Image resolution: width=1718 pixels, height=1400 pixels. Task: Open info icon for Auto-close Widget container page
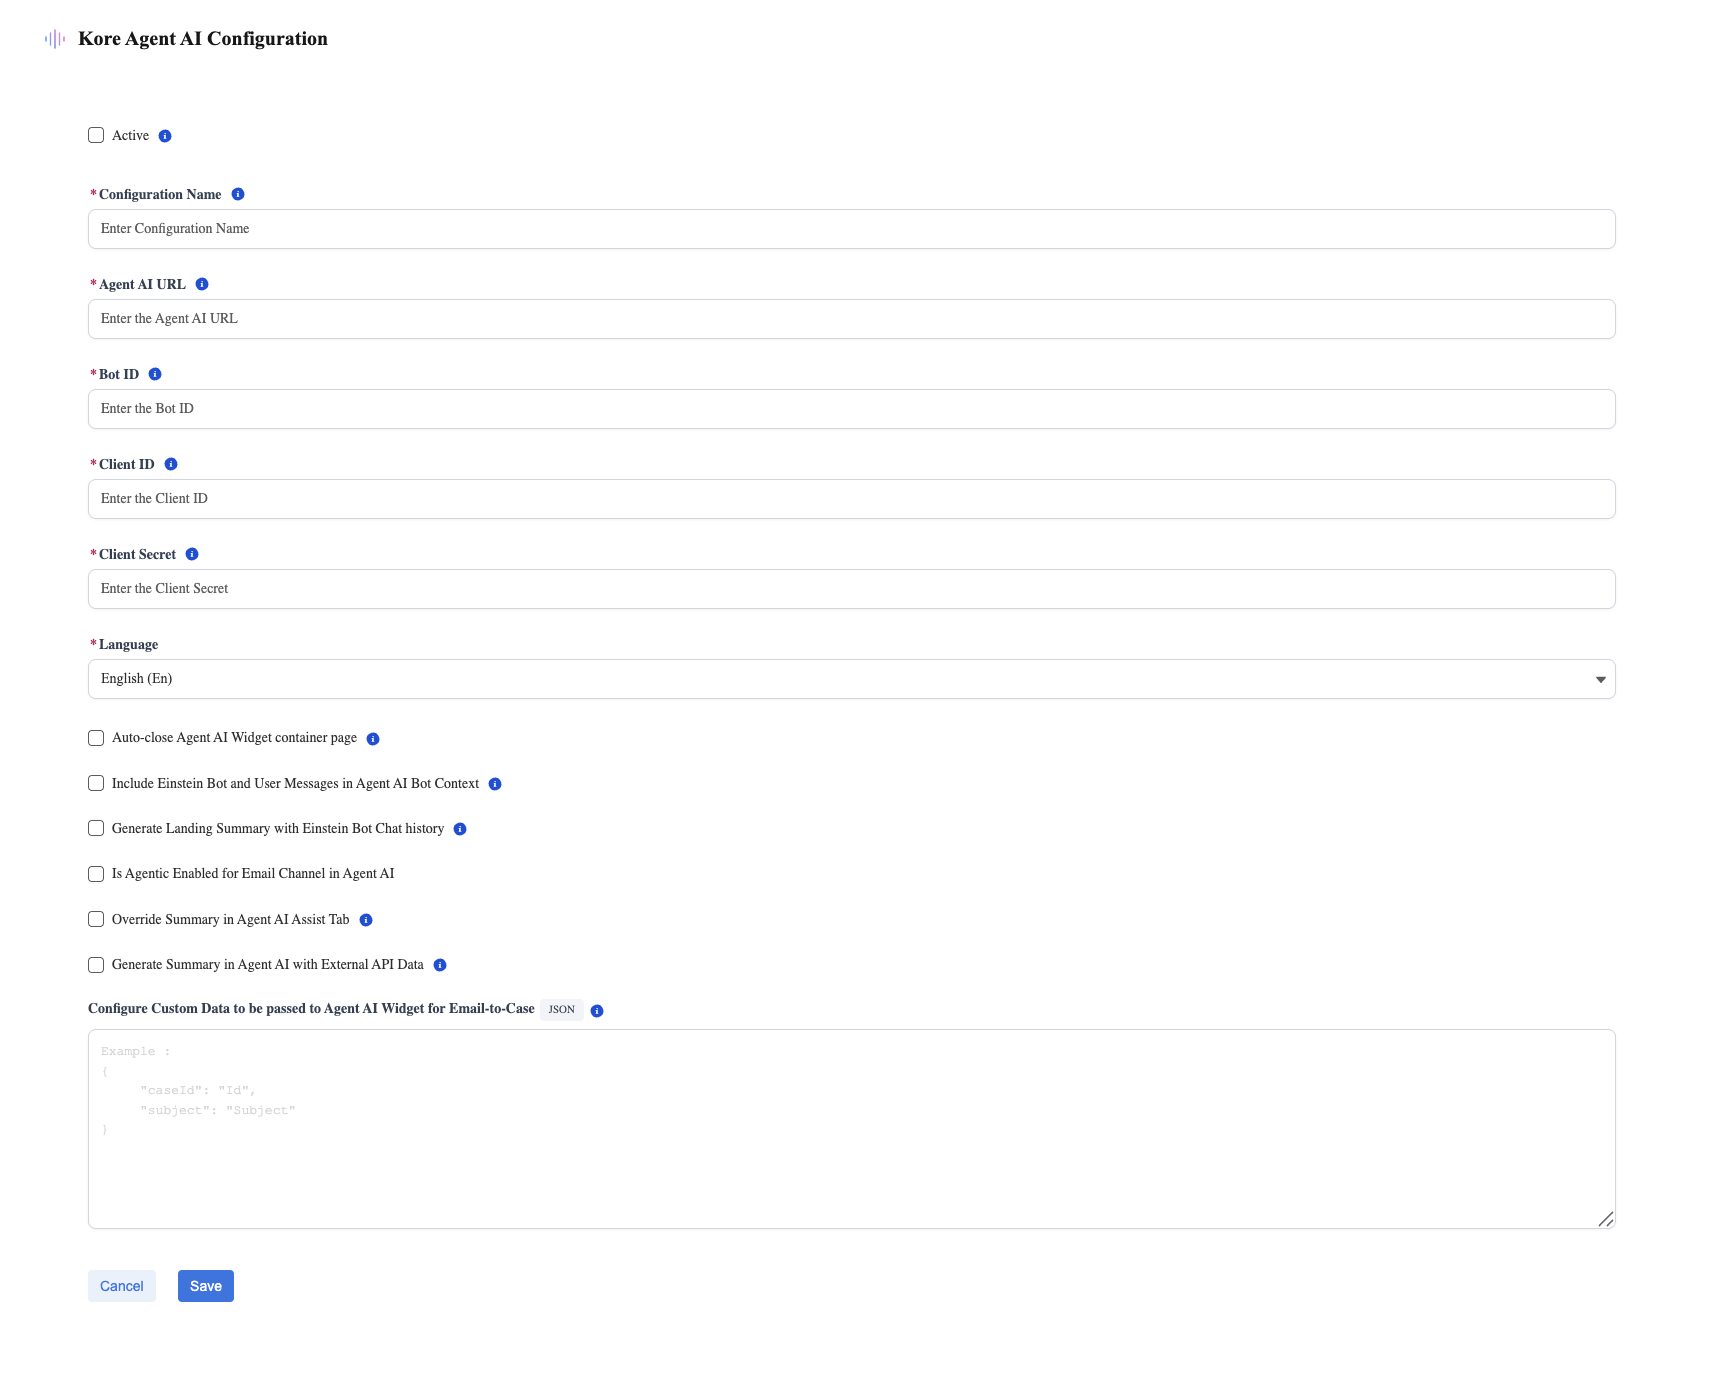373,739
